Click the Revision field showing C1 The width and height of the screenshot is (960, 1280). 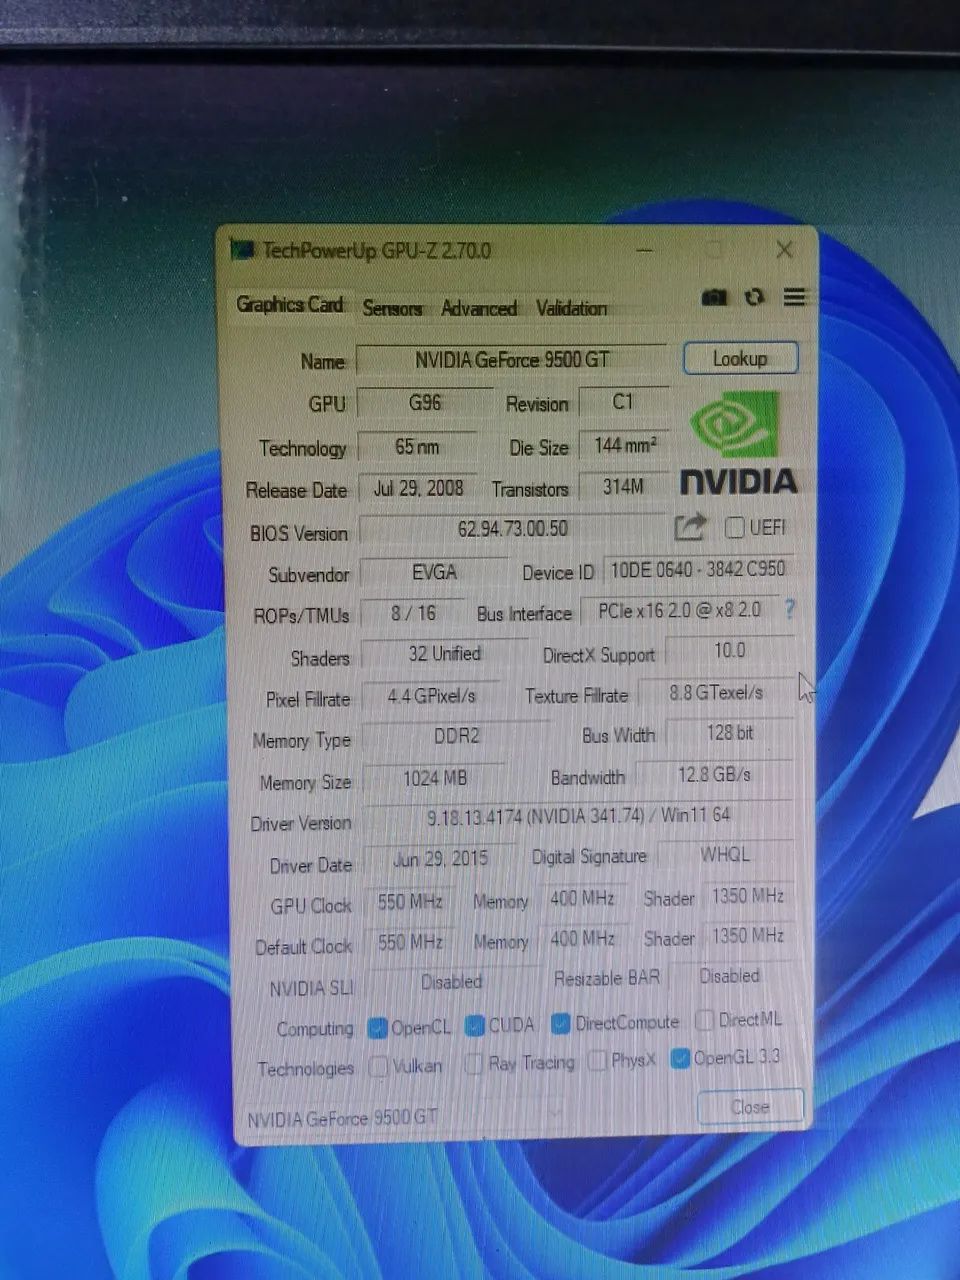click(623, 402)
